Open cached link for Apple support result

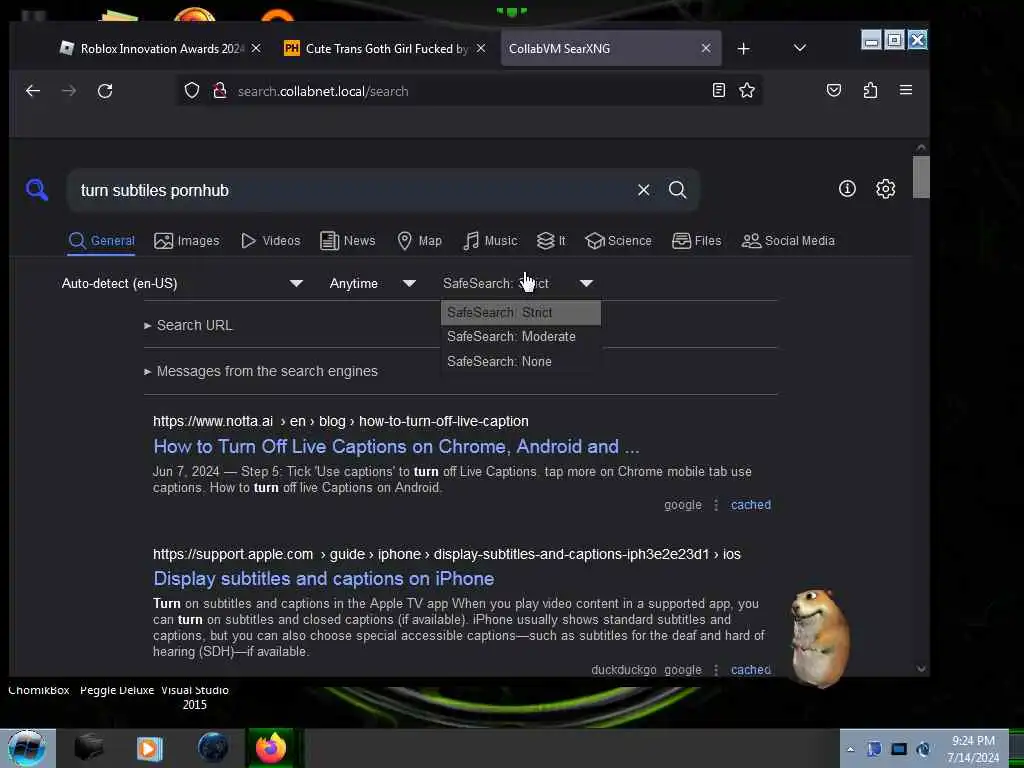click(750, 669)
